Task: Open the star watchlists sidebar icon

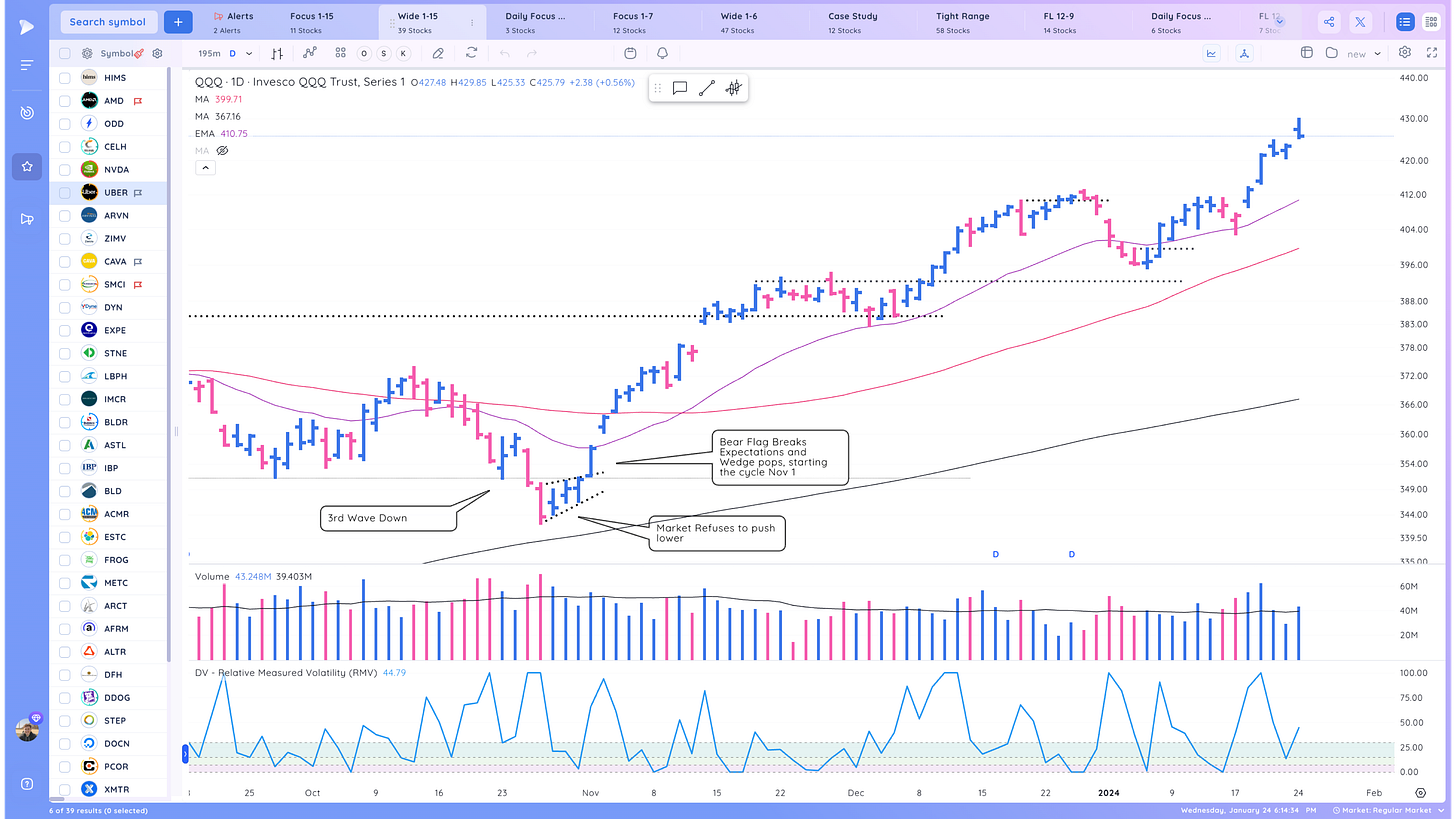Action: pos(27,167)
